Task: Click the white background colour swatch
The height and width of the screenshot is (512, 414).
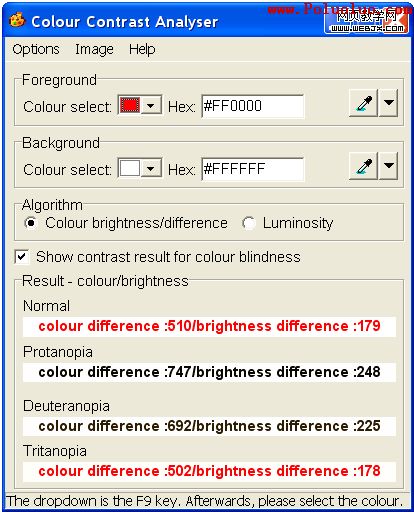Action: click(130, 169)
